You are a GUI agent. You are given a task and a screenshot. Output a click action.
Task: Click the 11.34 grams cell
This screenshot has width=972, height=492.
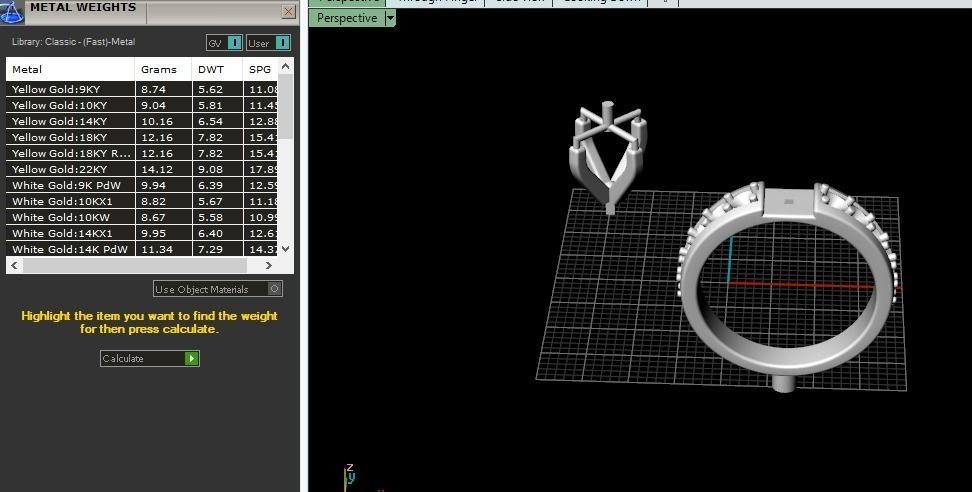(163, 249)
